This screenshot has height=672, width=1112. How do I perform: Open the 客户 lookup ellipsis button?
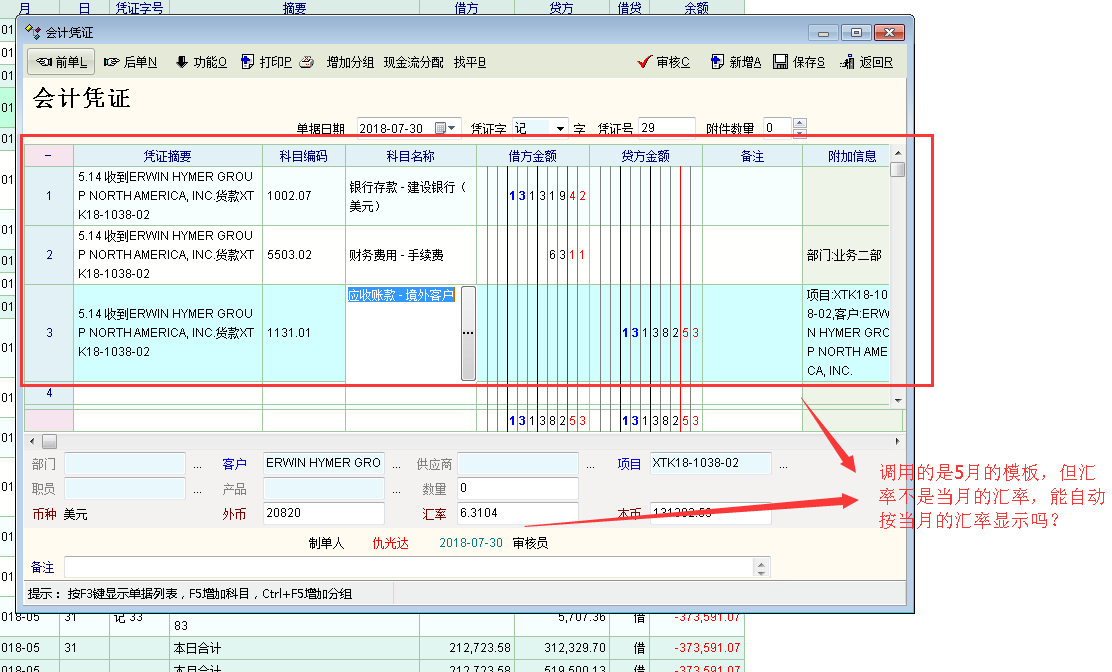[x=397, y=465]
